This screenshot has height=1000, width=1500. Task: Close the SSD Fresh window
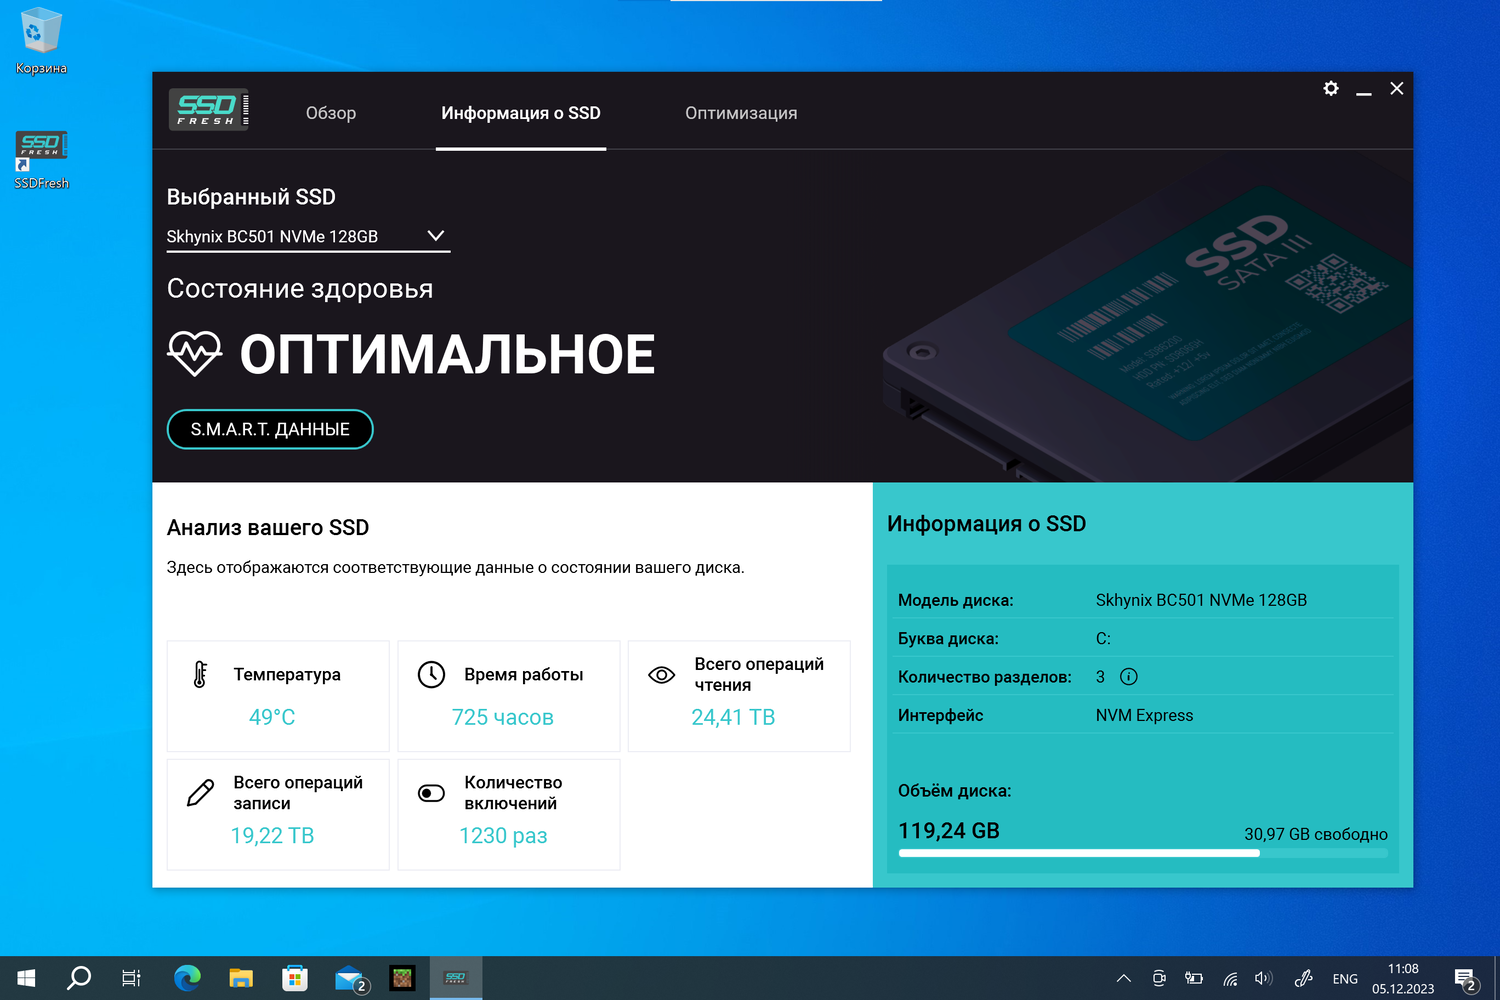(1397, 89)
